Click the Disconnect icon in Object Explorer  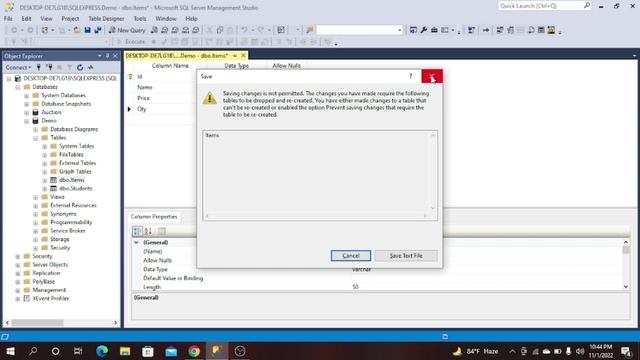pos(49,67)
